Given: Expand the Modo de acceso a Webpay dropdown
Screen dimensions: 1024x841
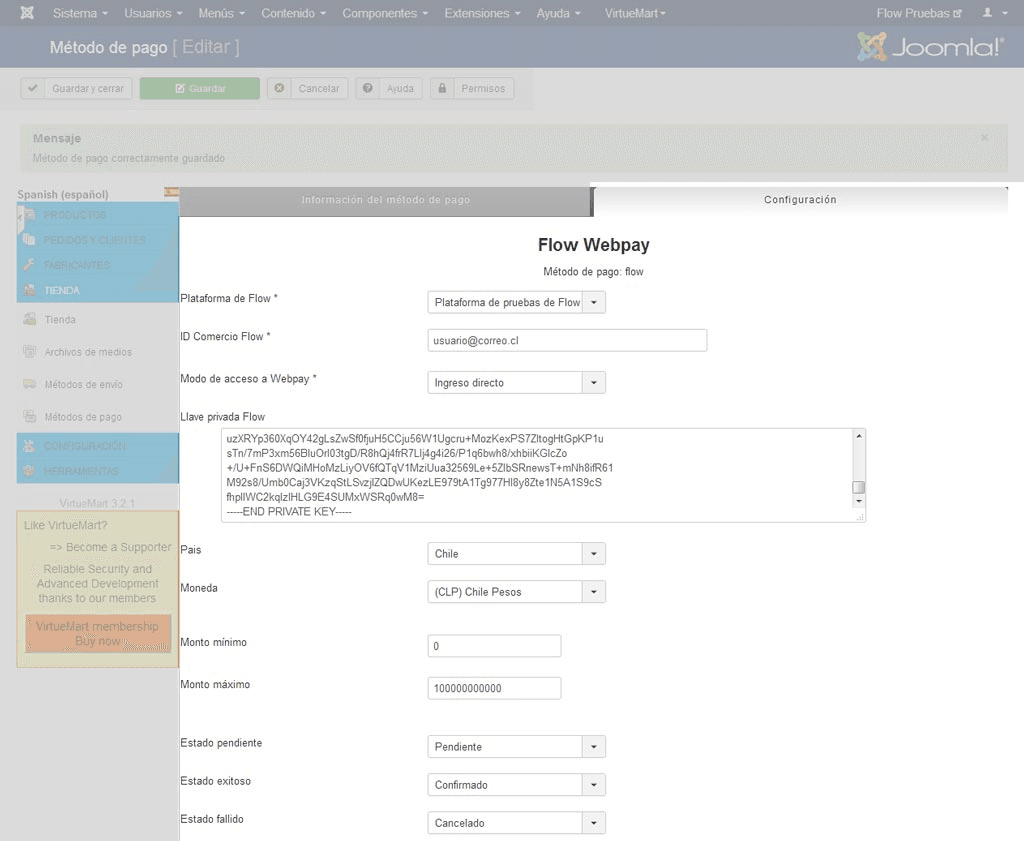Looking at the screenshot, I should pos(517,383).
